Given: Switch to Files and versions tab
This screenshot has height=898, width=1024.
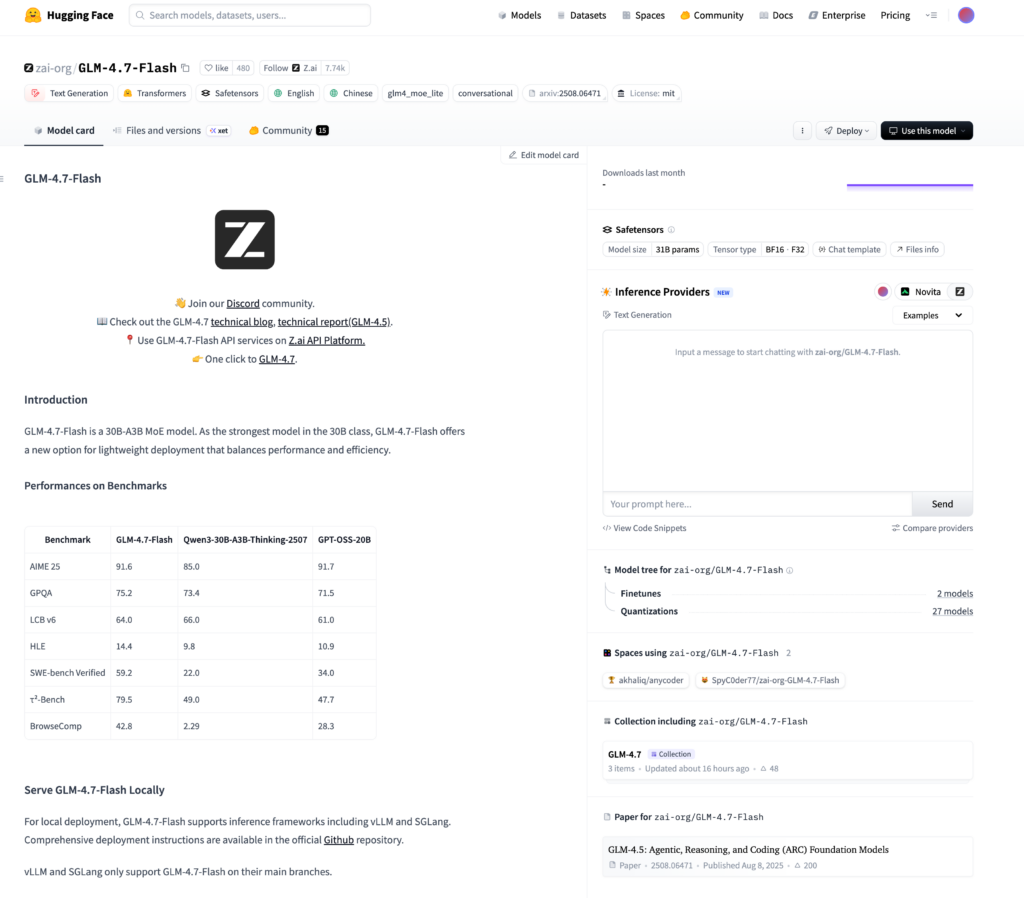Looking at the screenshot, I should (163, 131).
